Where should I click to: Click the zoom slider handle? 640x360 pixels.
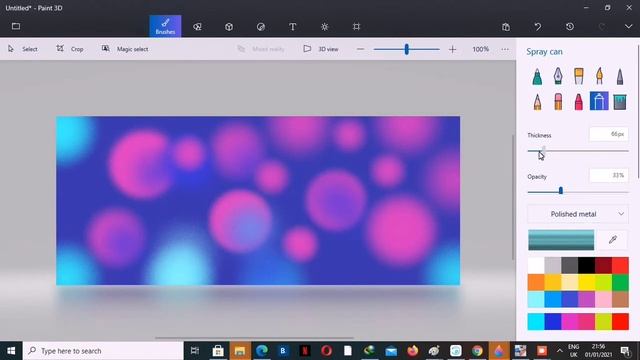pos(407,49)
